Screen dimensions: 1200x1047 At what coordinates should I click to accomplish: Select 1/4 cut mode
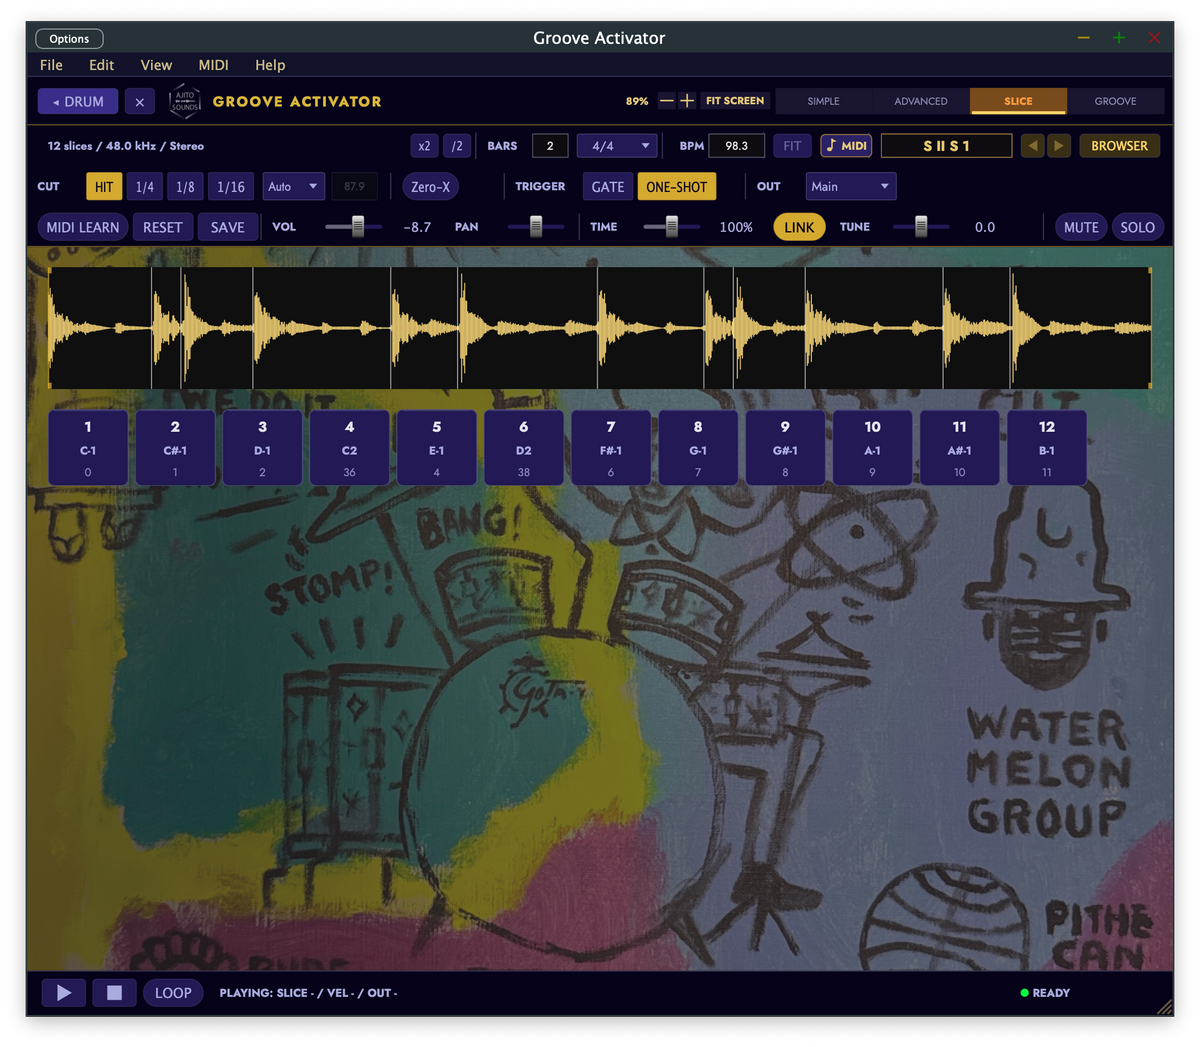point(145,187)
